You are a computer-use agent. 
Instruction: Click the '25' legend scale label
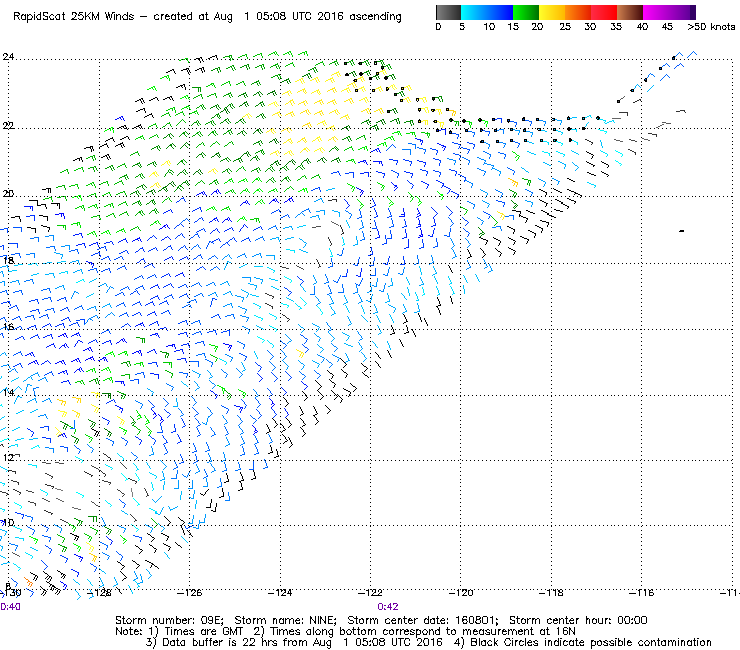tap(564, 27)
